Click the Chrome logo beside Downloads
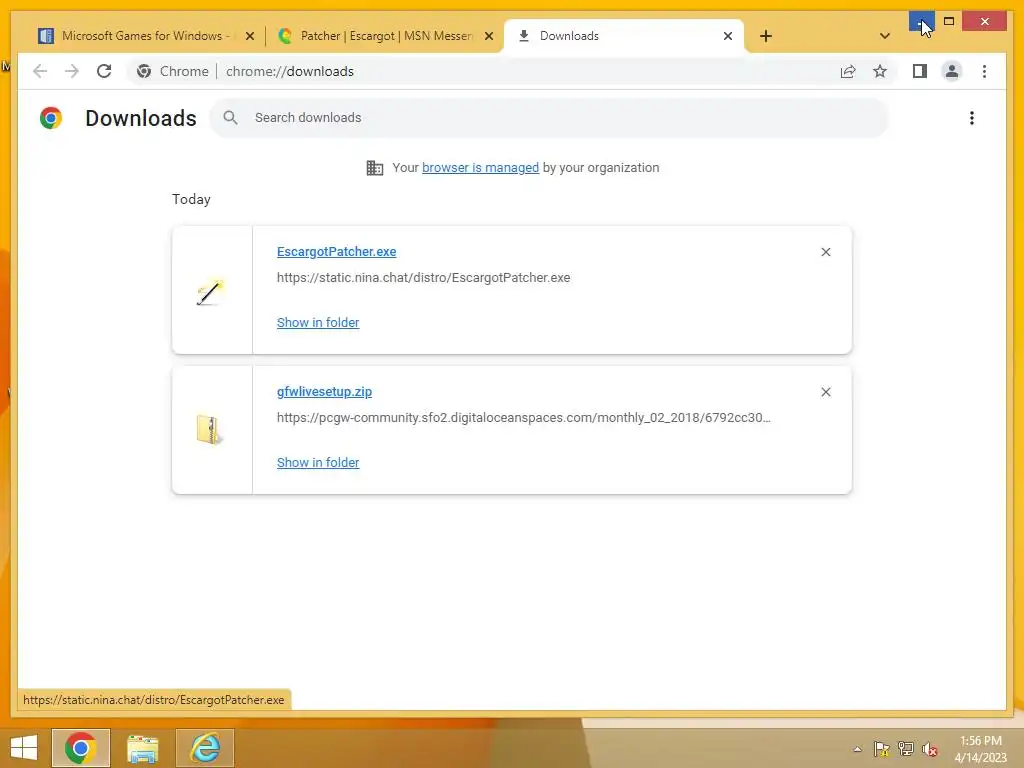This screenshot has width=1024, height=768. (x=51, y=118)
